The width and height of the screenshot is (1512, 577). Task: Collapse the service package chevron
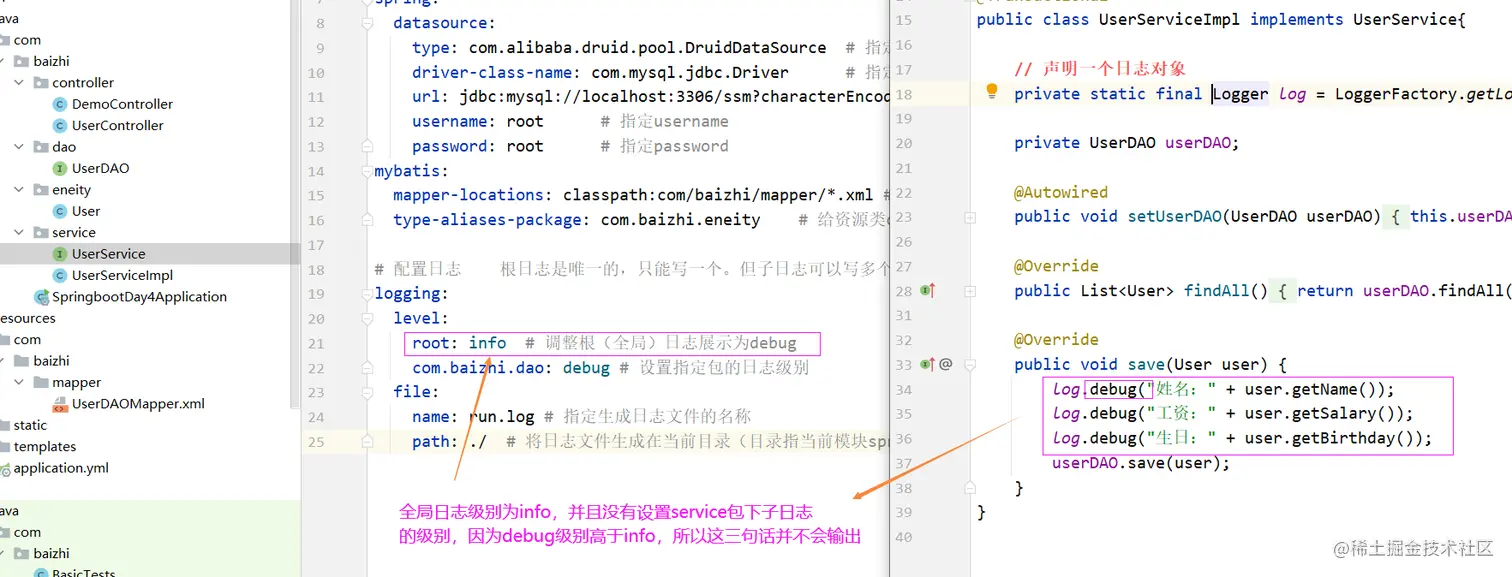click(19, 232)
